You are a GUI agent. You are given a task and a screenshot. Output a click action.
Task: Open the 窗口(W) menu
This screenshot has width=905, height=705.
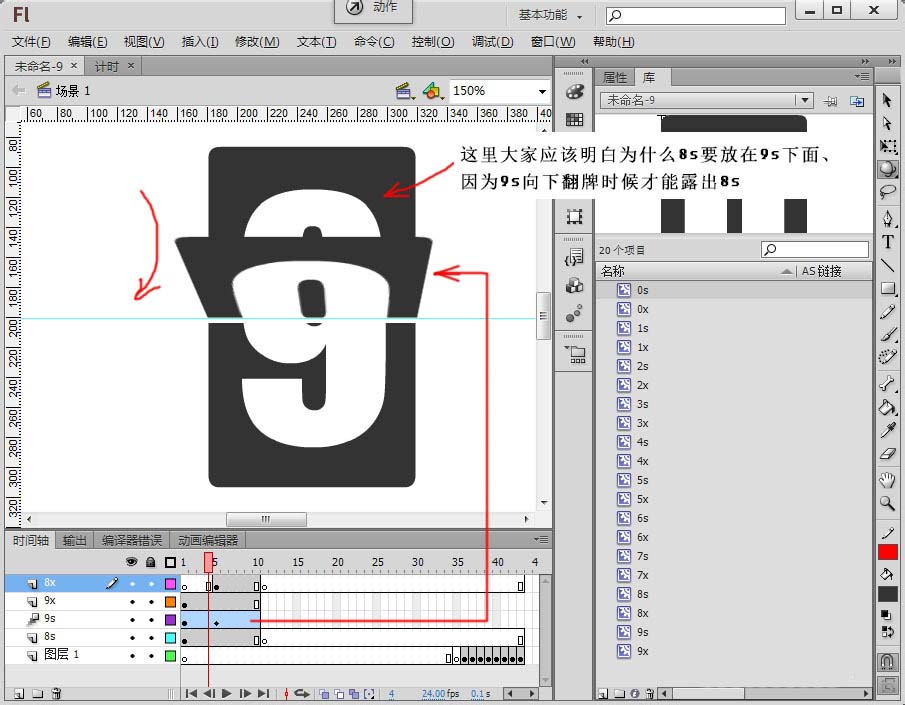553,42
